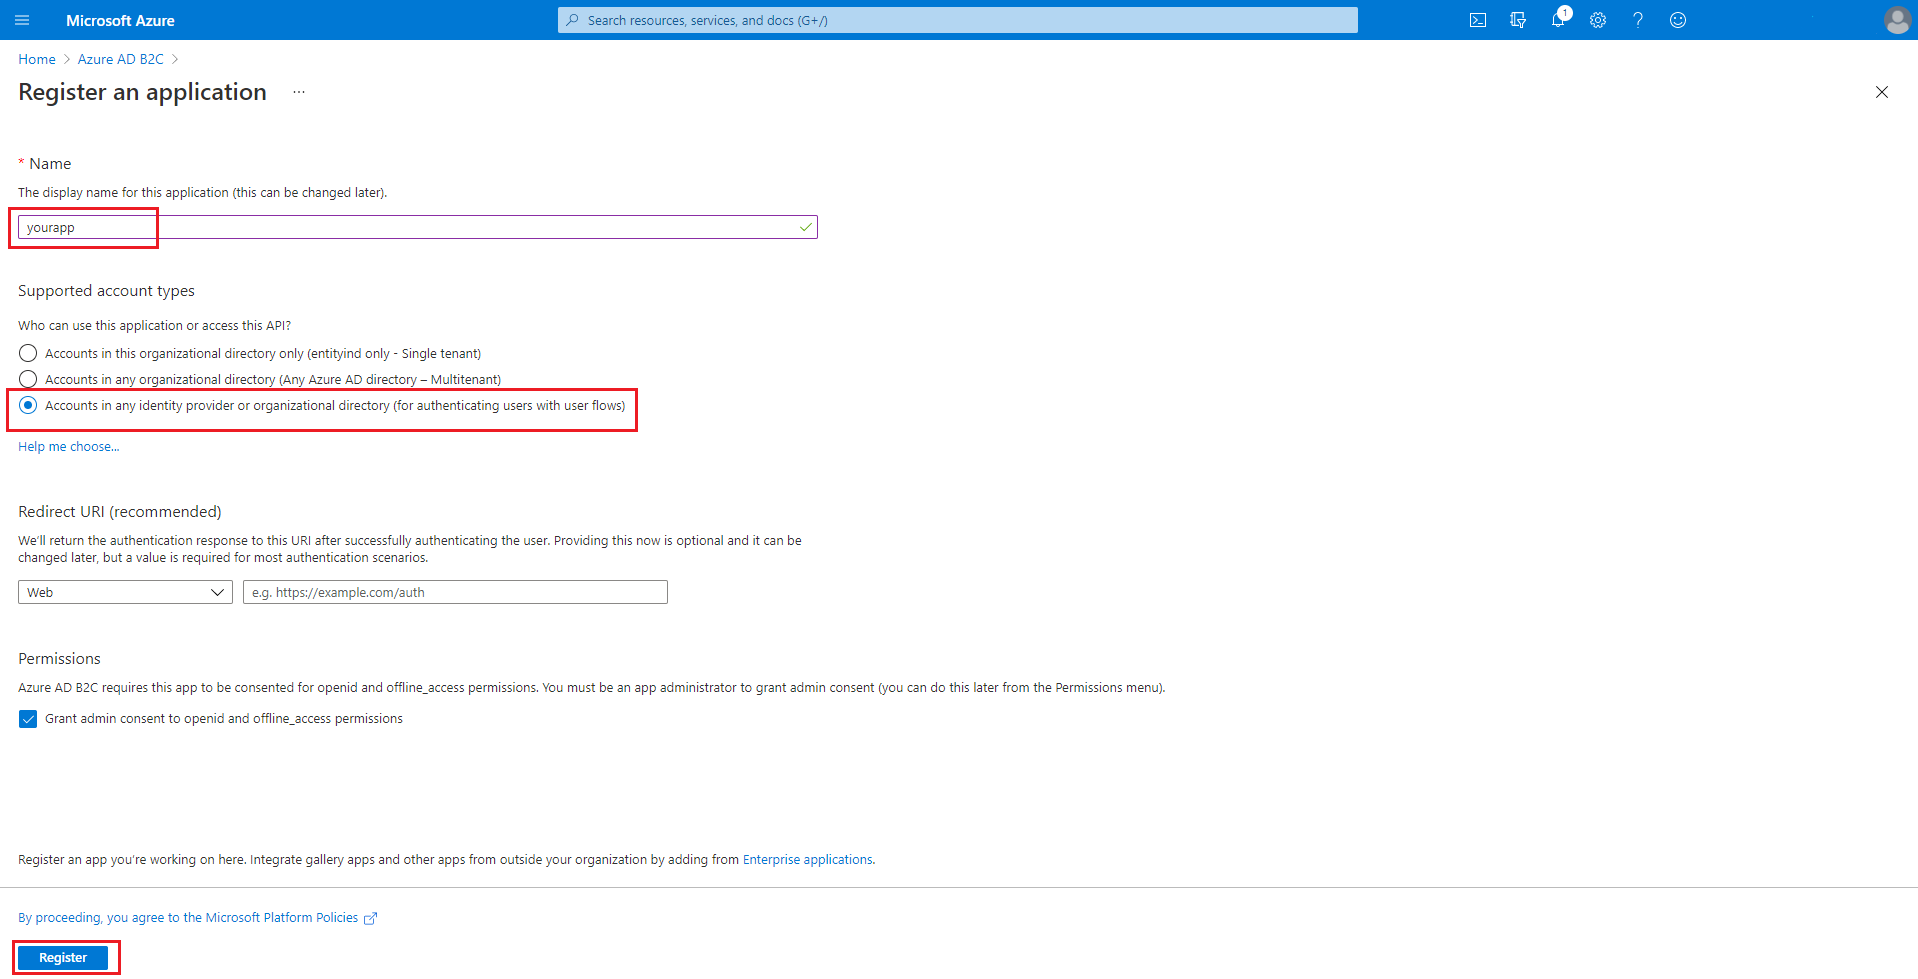Uncheck Grant admin consent permissions
The image size is (1918, 979).
27,718
